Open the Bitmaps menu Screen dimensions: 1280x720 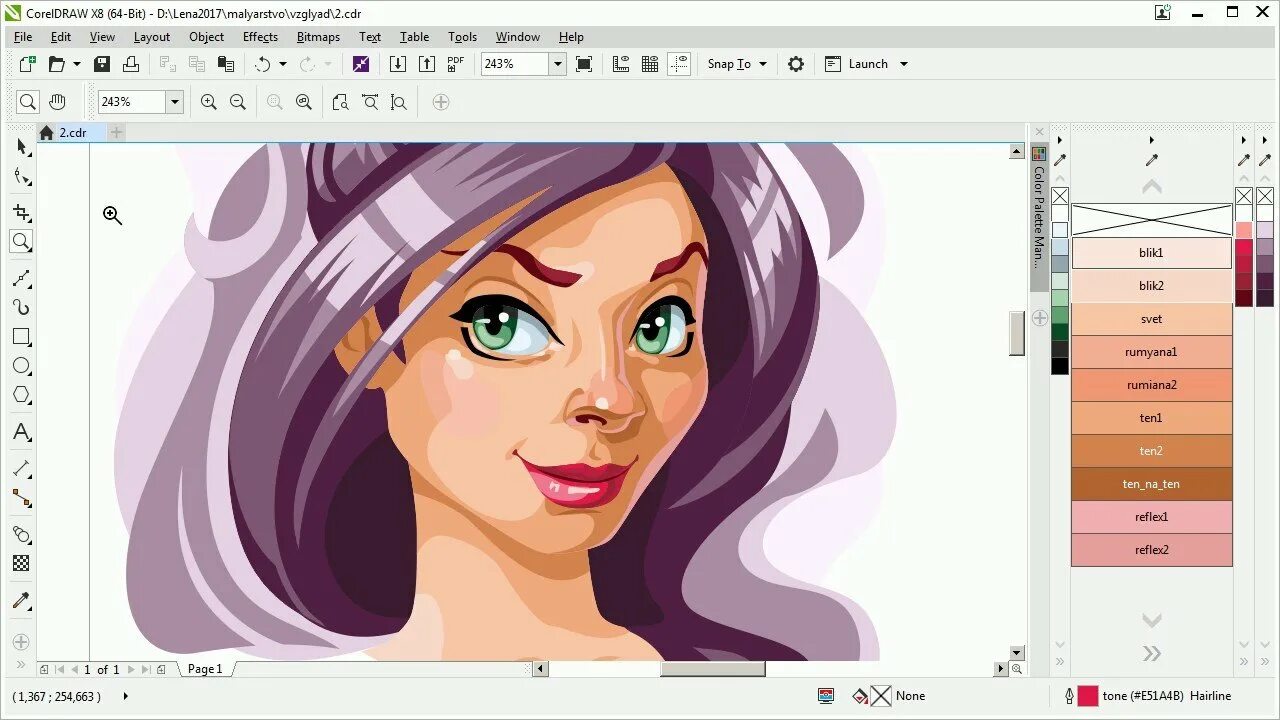click(318, 37)
